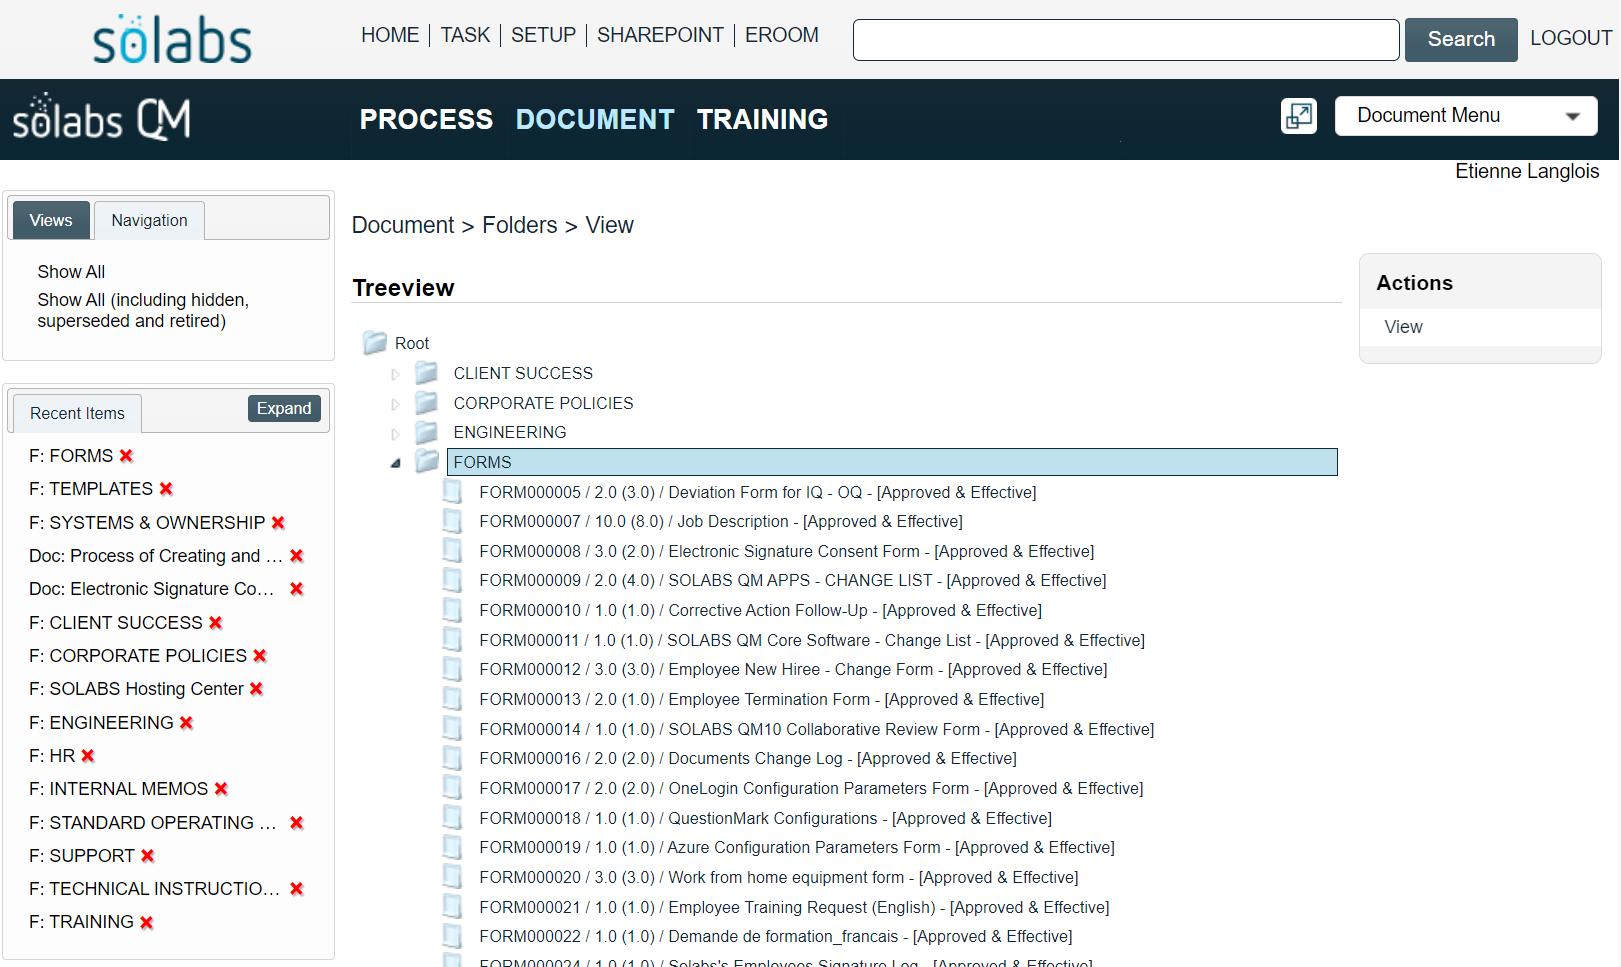The width and height of the screenshot is (1621, 967).
Task: Collapse the FORMS tree node
Action: [x=395, y=462]
